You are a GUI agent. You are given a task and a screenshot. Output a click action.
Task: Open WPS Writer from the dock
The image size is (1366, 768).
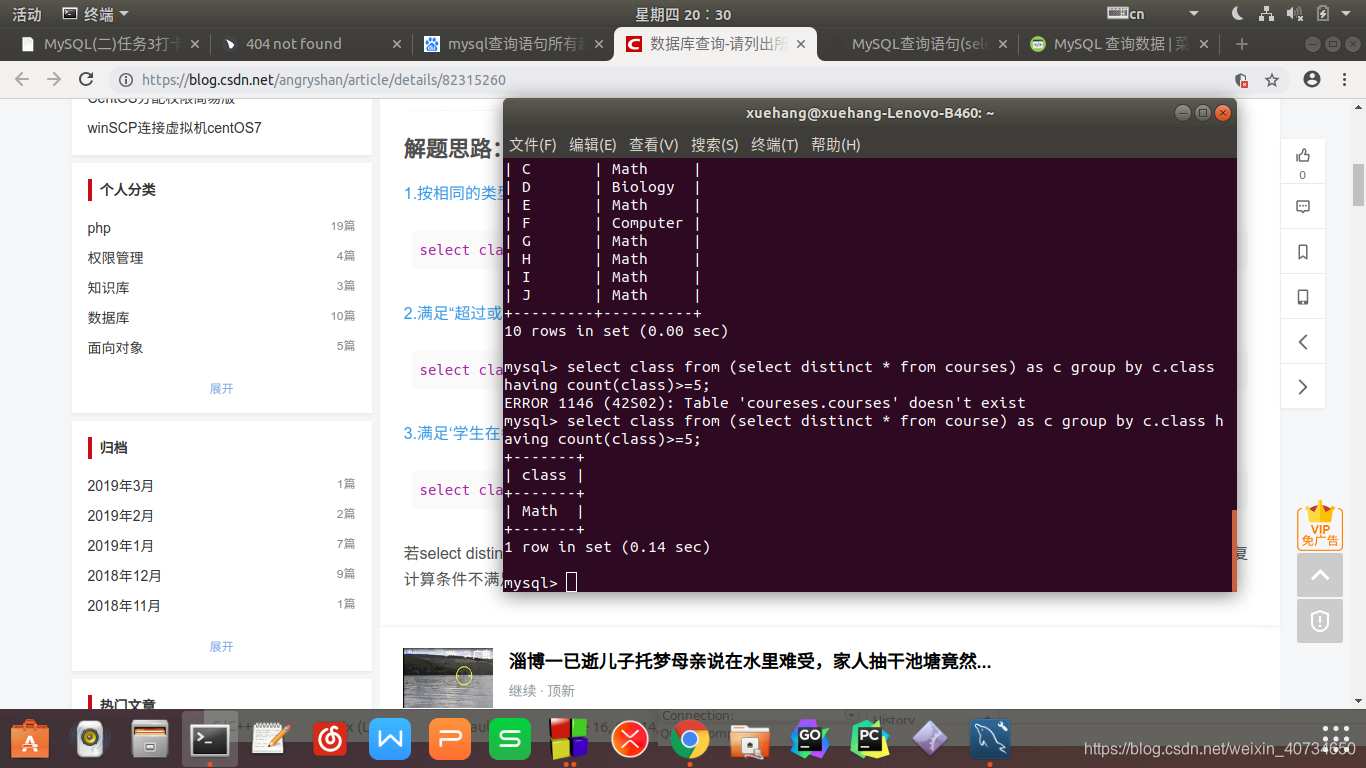tap(390, 740)
